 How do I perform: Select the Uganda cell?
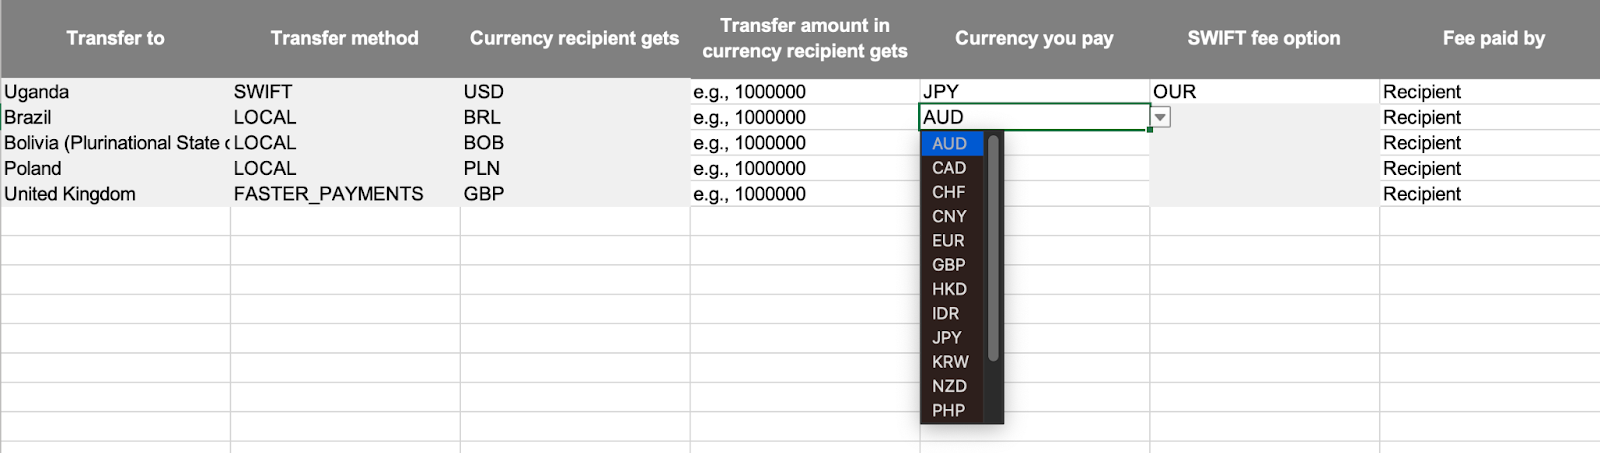(115, 92)
